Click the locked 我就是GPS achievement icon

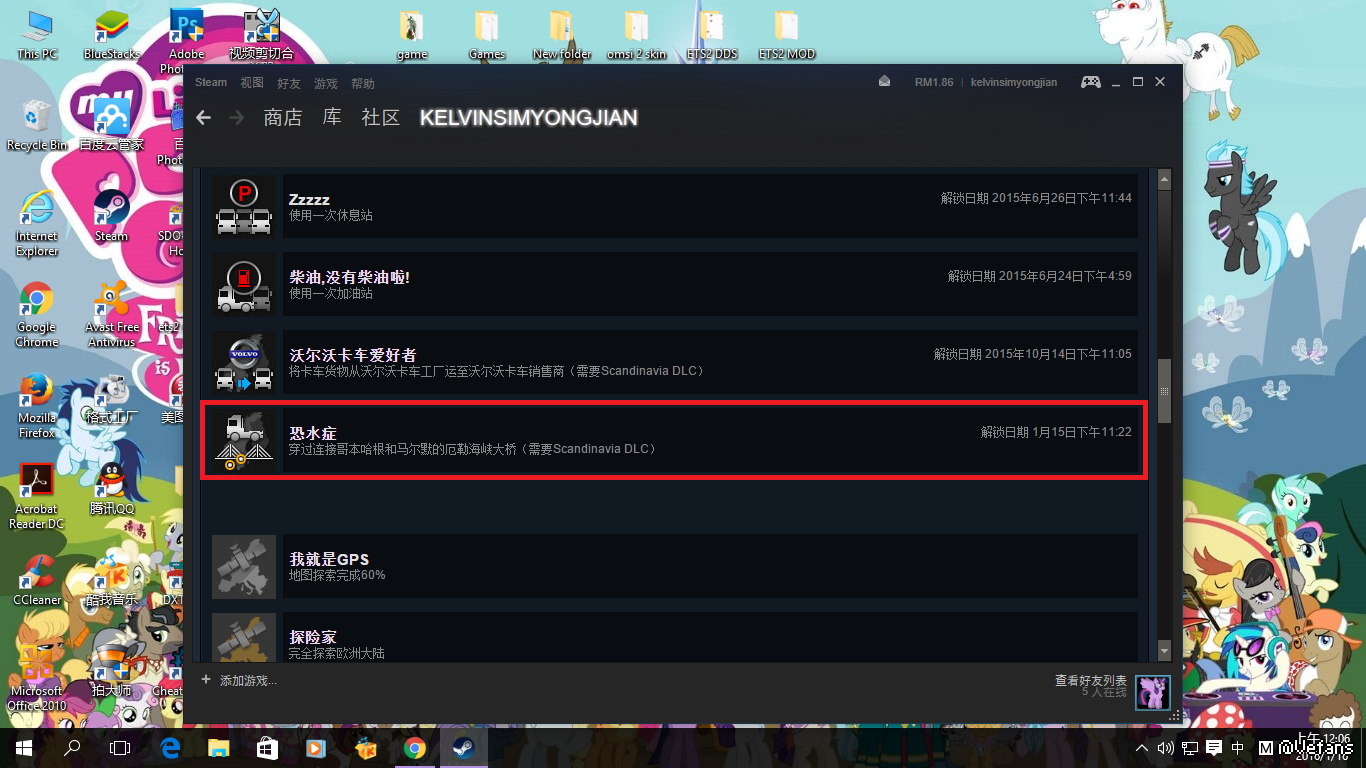[x=244, y=567]
